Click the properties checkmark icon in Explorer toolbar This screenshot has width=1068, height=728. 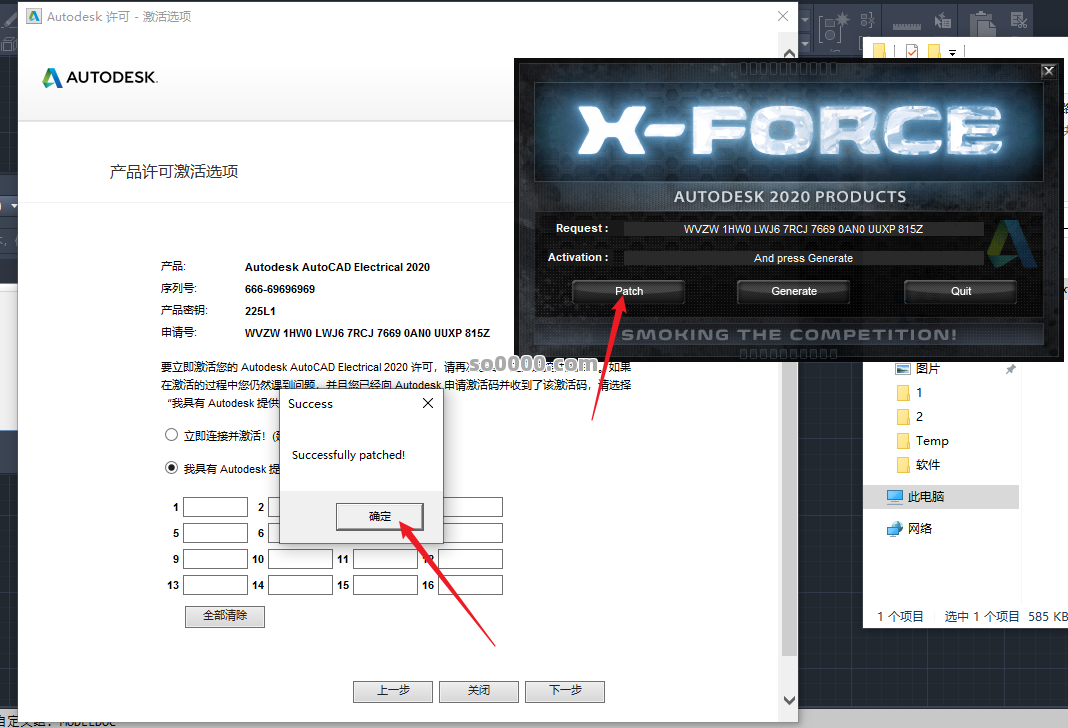pyautogui.click(x=912, y=51)
